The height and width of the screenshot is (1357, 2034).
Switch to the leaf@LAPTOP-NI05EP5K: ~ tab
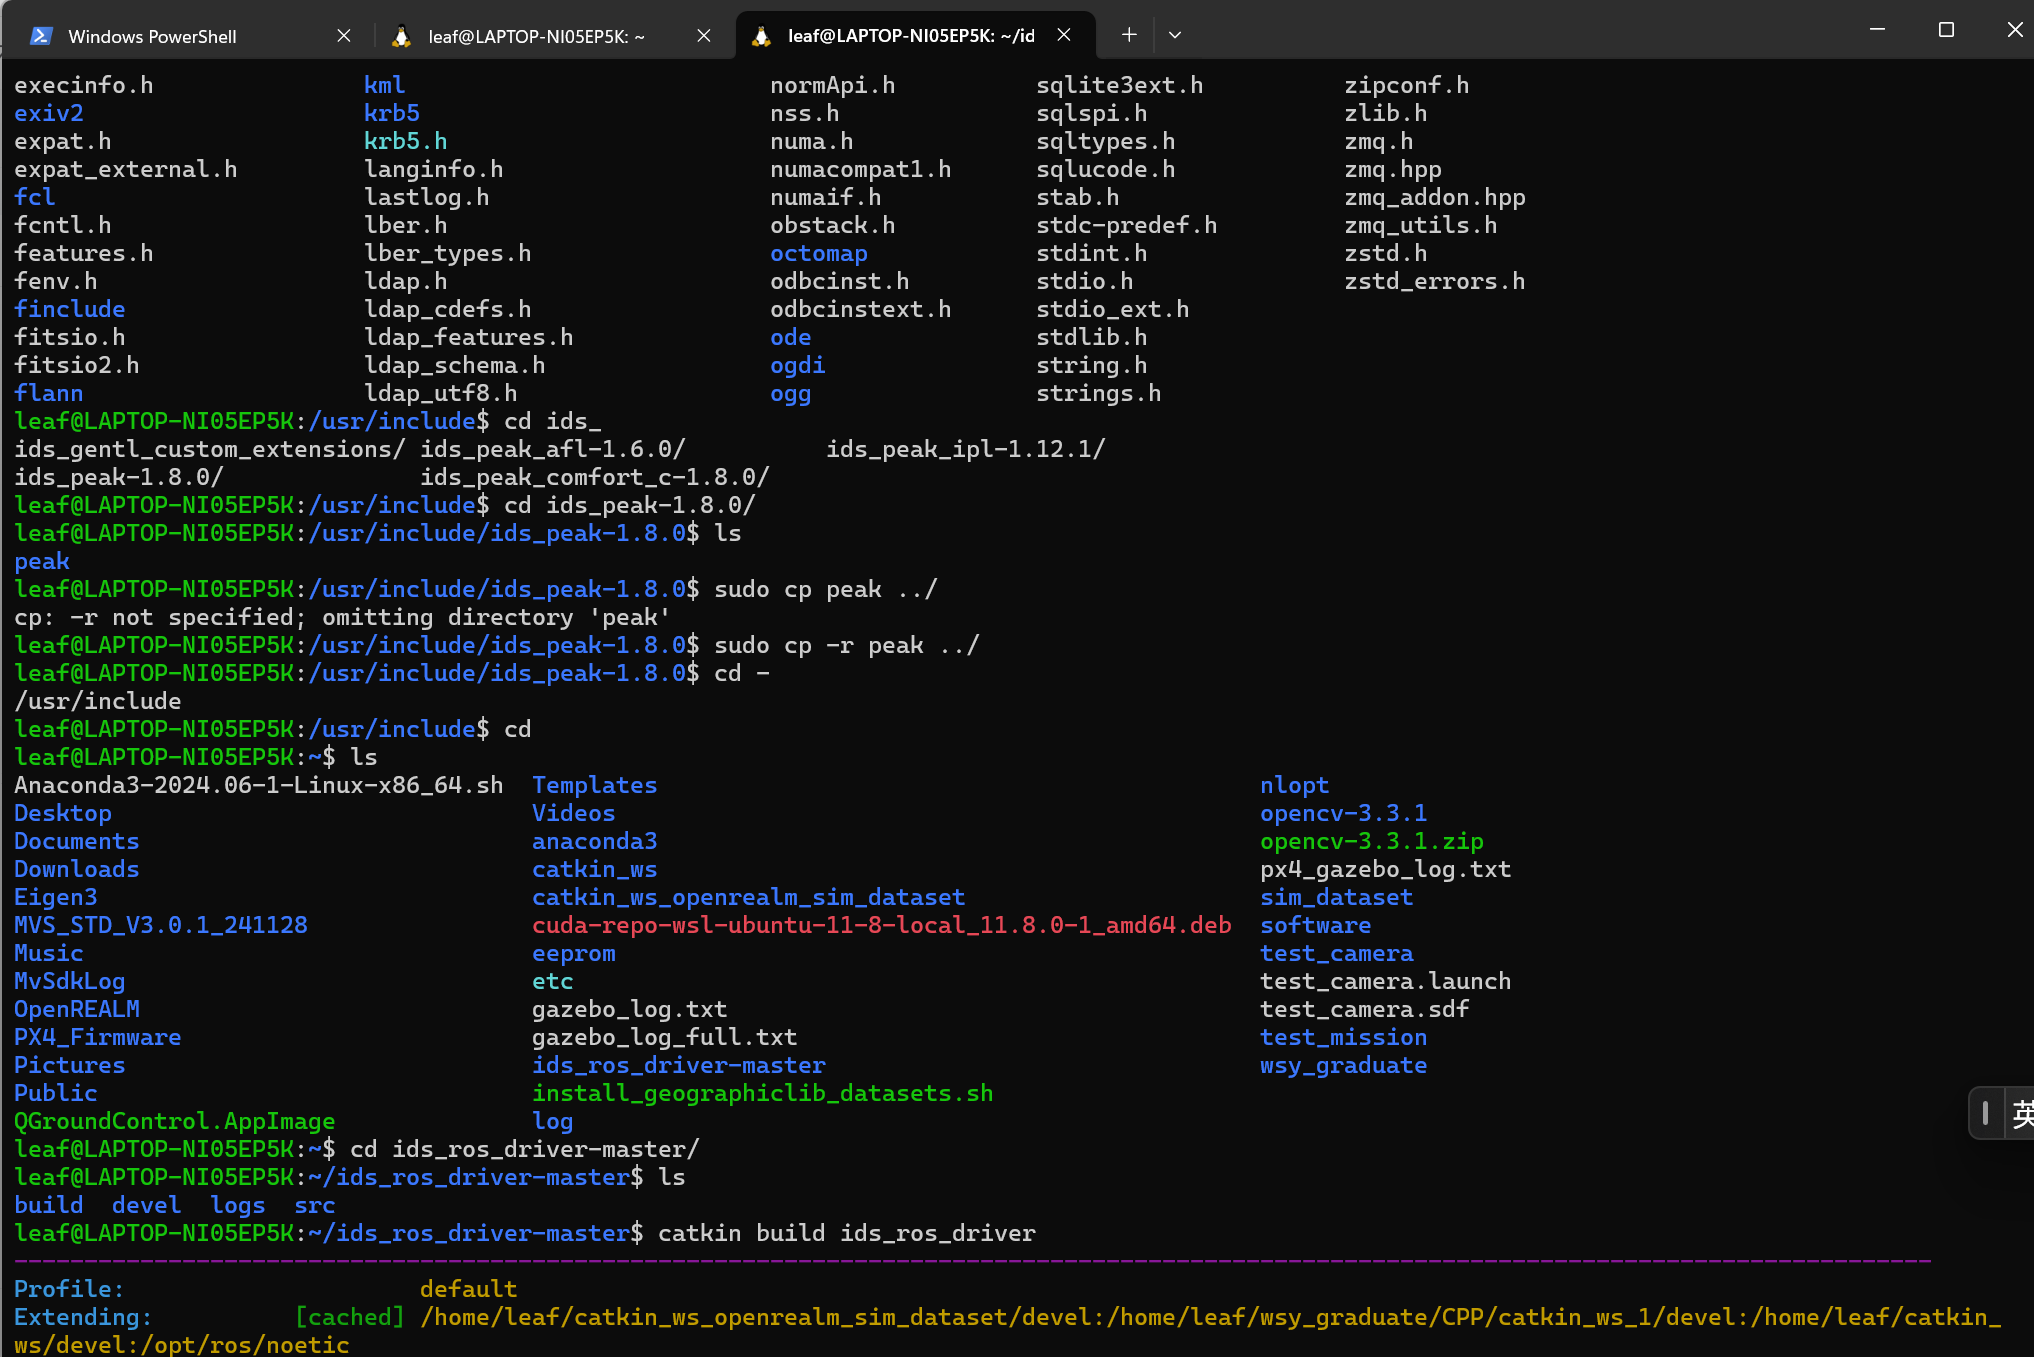(536, 36)
